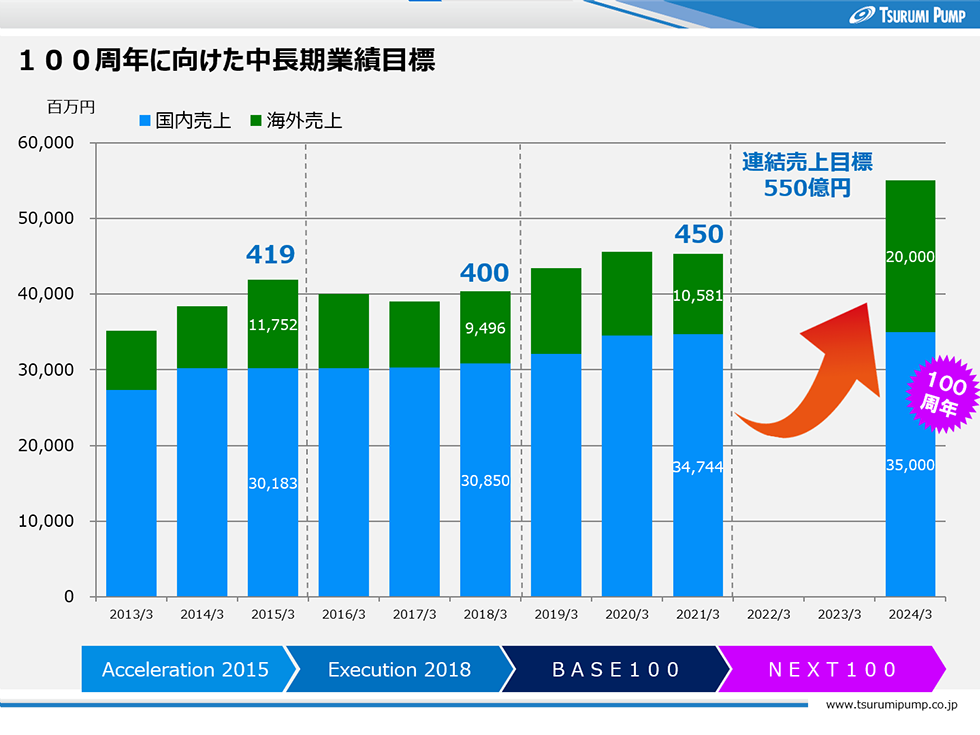Click the 400 total above 2018/3
This screenshot has height=735, width=980.
(x=484, y=273)
